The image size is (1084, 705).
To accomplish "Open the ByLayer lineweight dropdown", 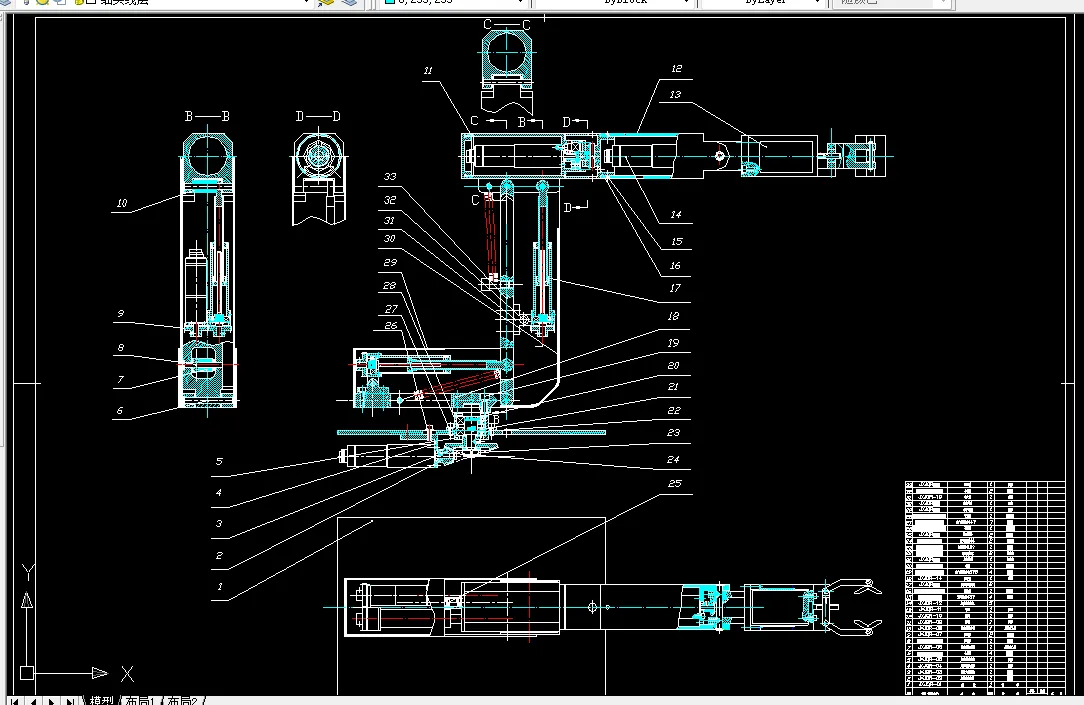I will coord(763,3).
